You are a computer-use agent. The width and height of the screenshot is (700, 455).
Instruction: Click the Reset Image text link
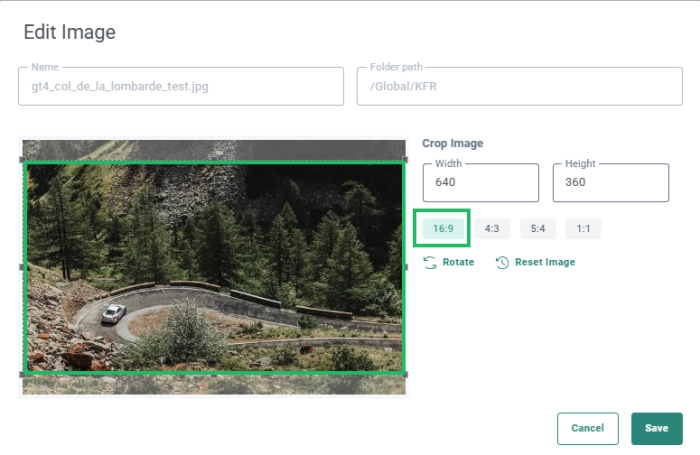(x=544, y=262)
